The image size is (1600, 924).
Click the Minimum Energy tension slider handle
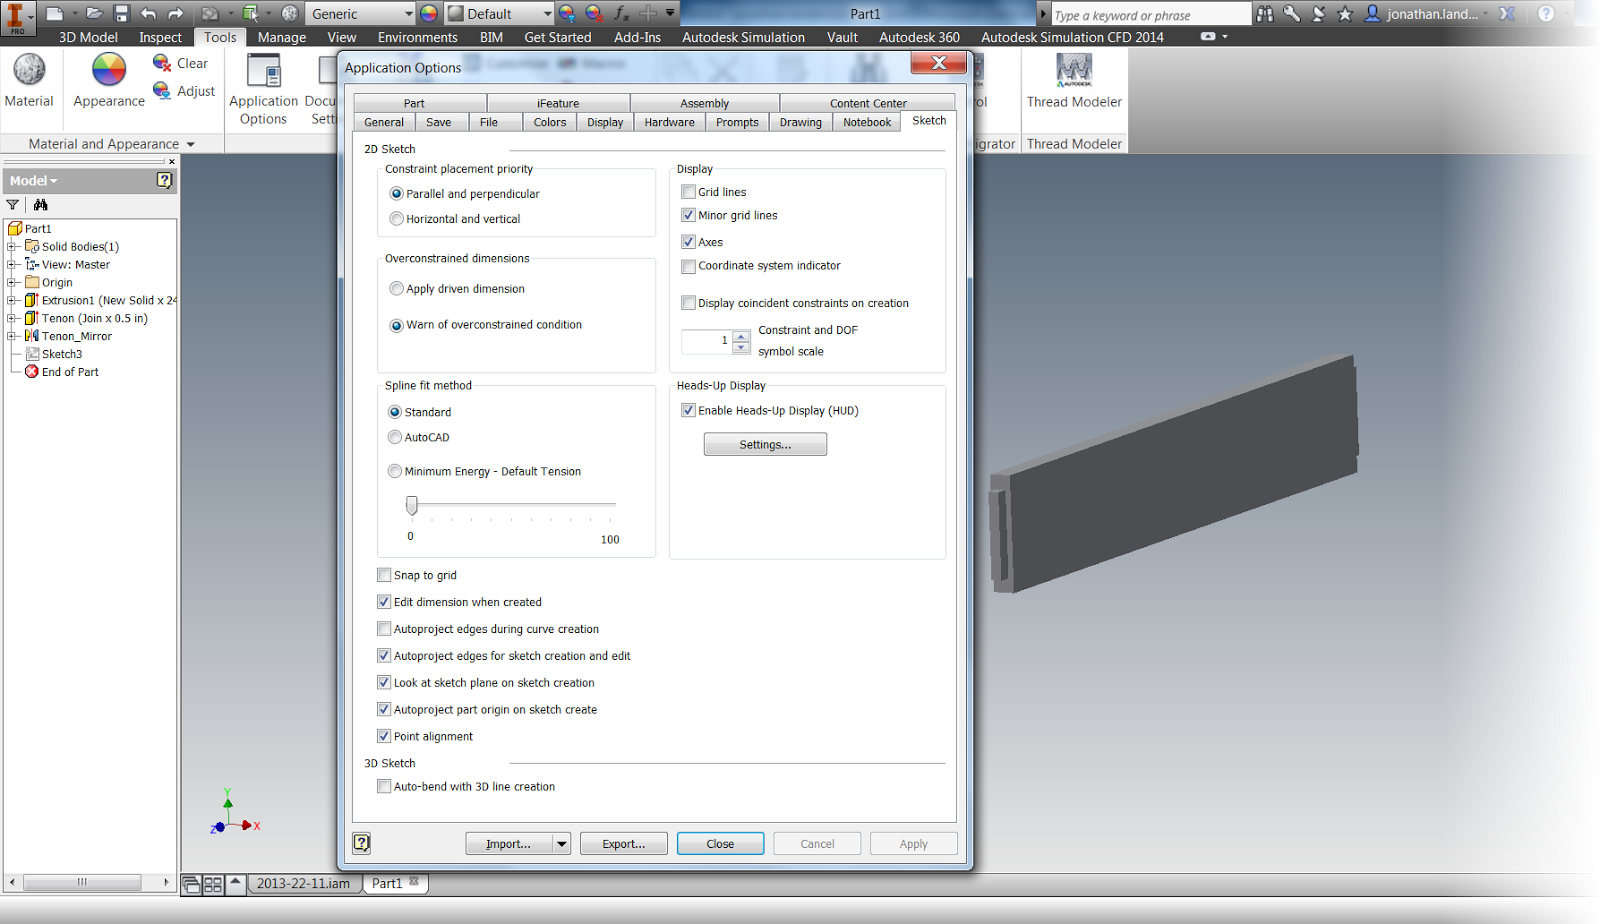pyautogui.click(x=412, y=505)
